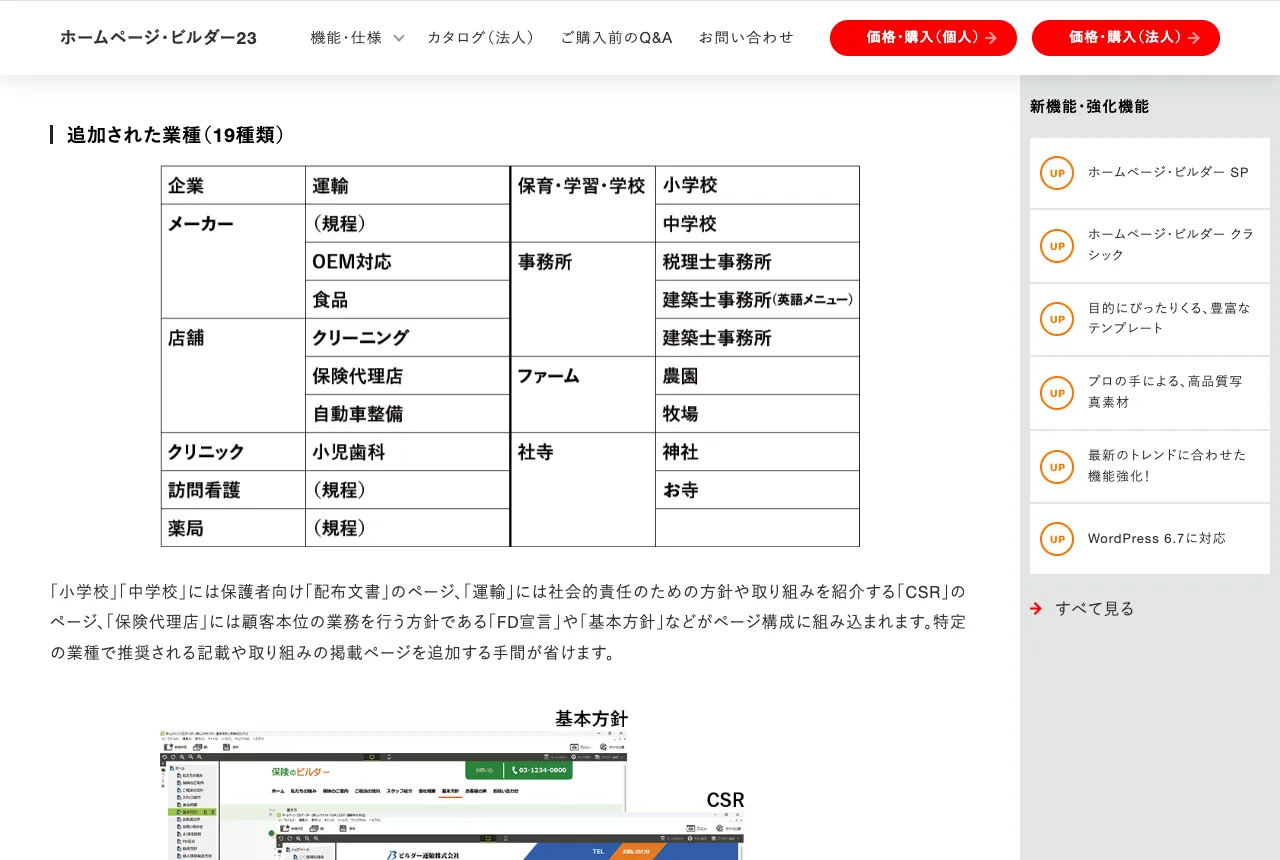Open the ホームページ・ビルダー SP link
Image resolution: width=1280 pixels, height=860 pixels.
1150,173
